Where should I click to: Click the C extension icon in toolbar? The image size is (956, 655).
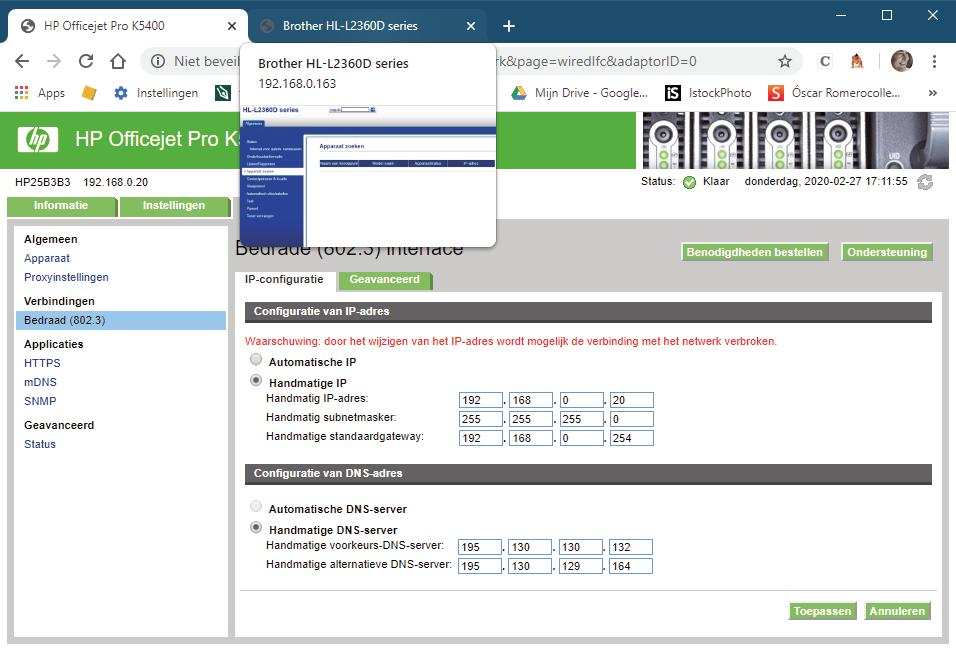point(825,61)
